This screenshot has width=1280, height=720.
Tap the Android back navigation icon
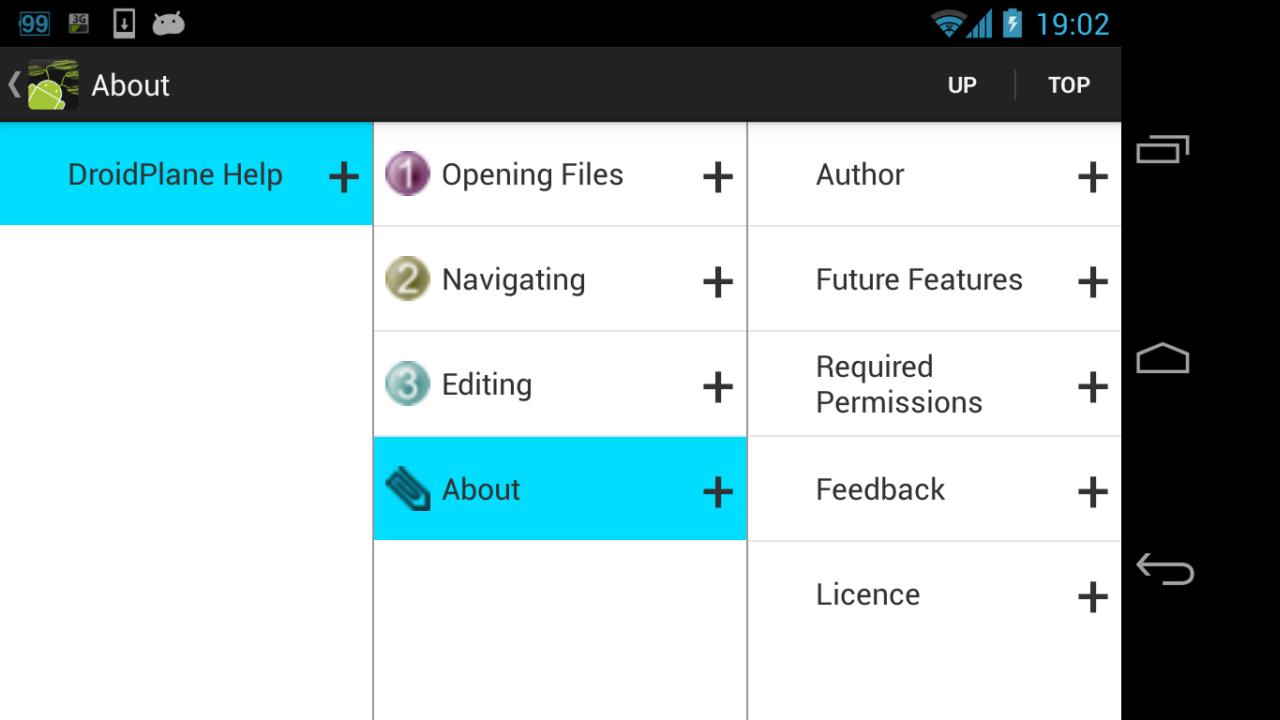pos(1164,569)
